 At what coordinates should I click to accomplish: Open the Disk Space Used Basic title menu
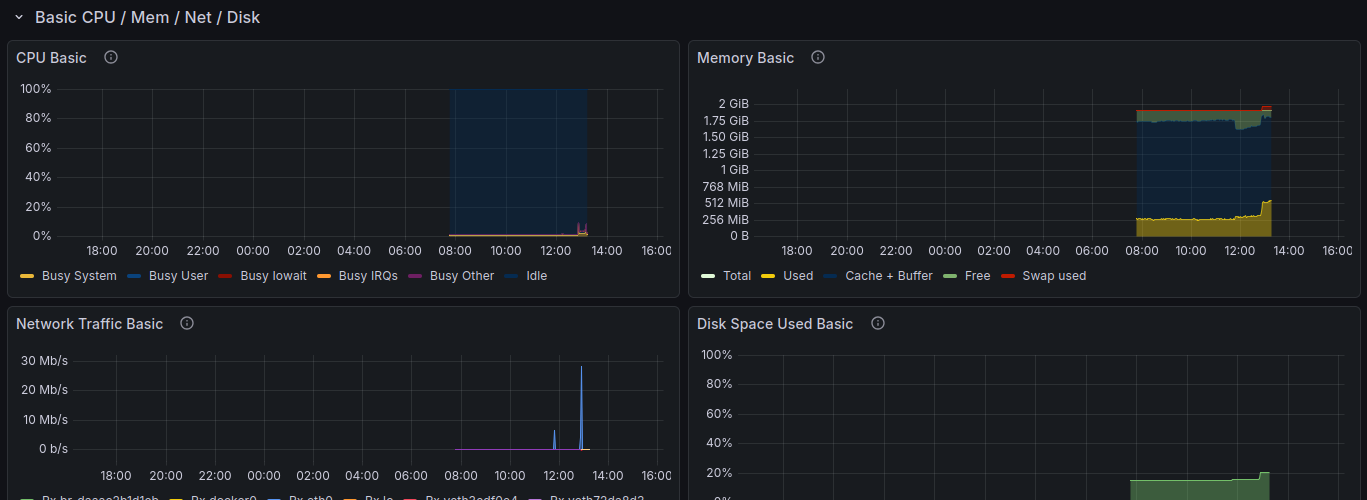coord(775,324)
